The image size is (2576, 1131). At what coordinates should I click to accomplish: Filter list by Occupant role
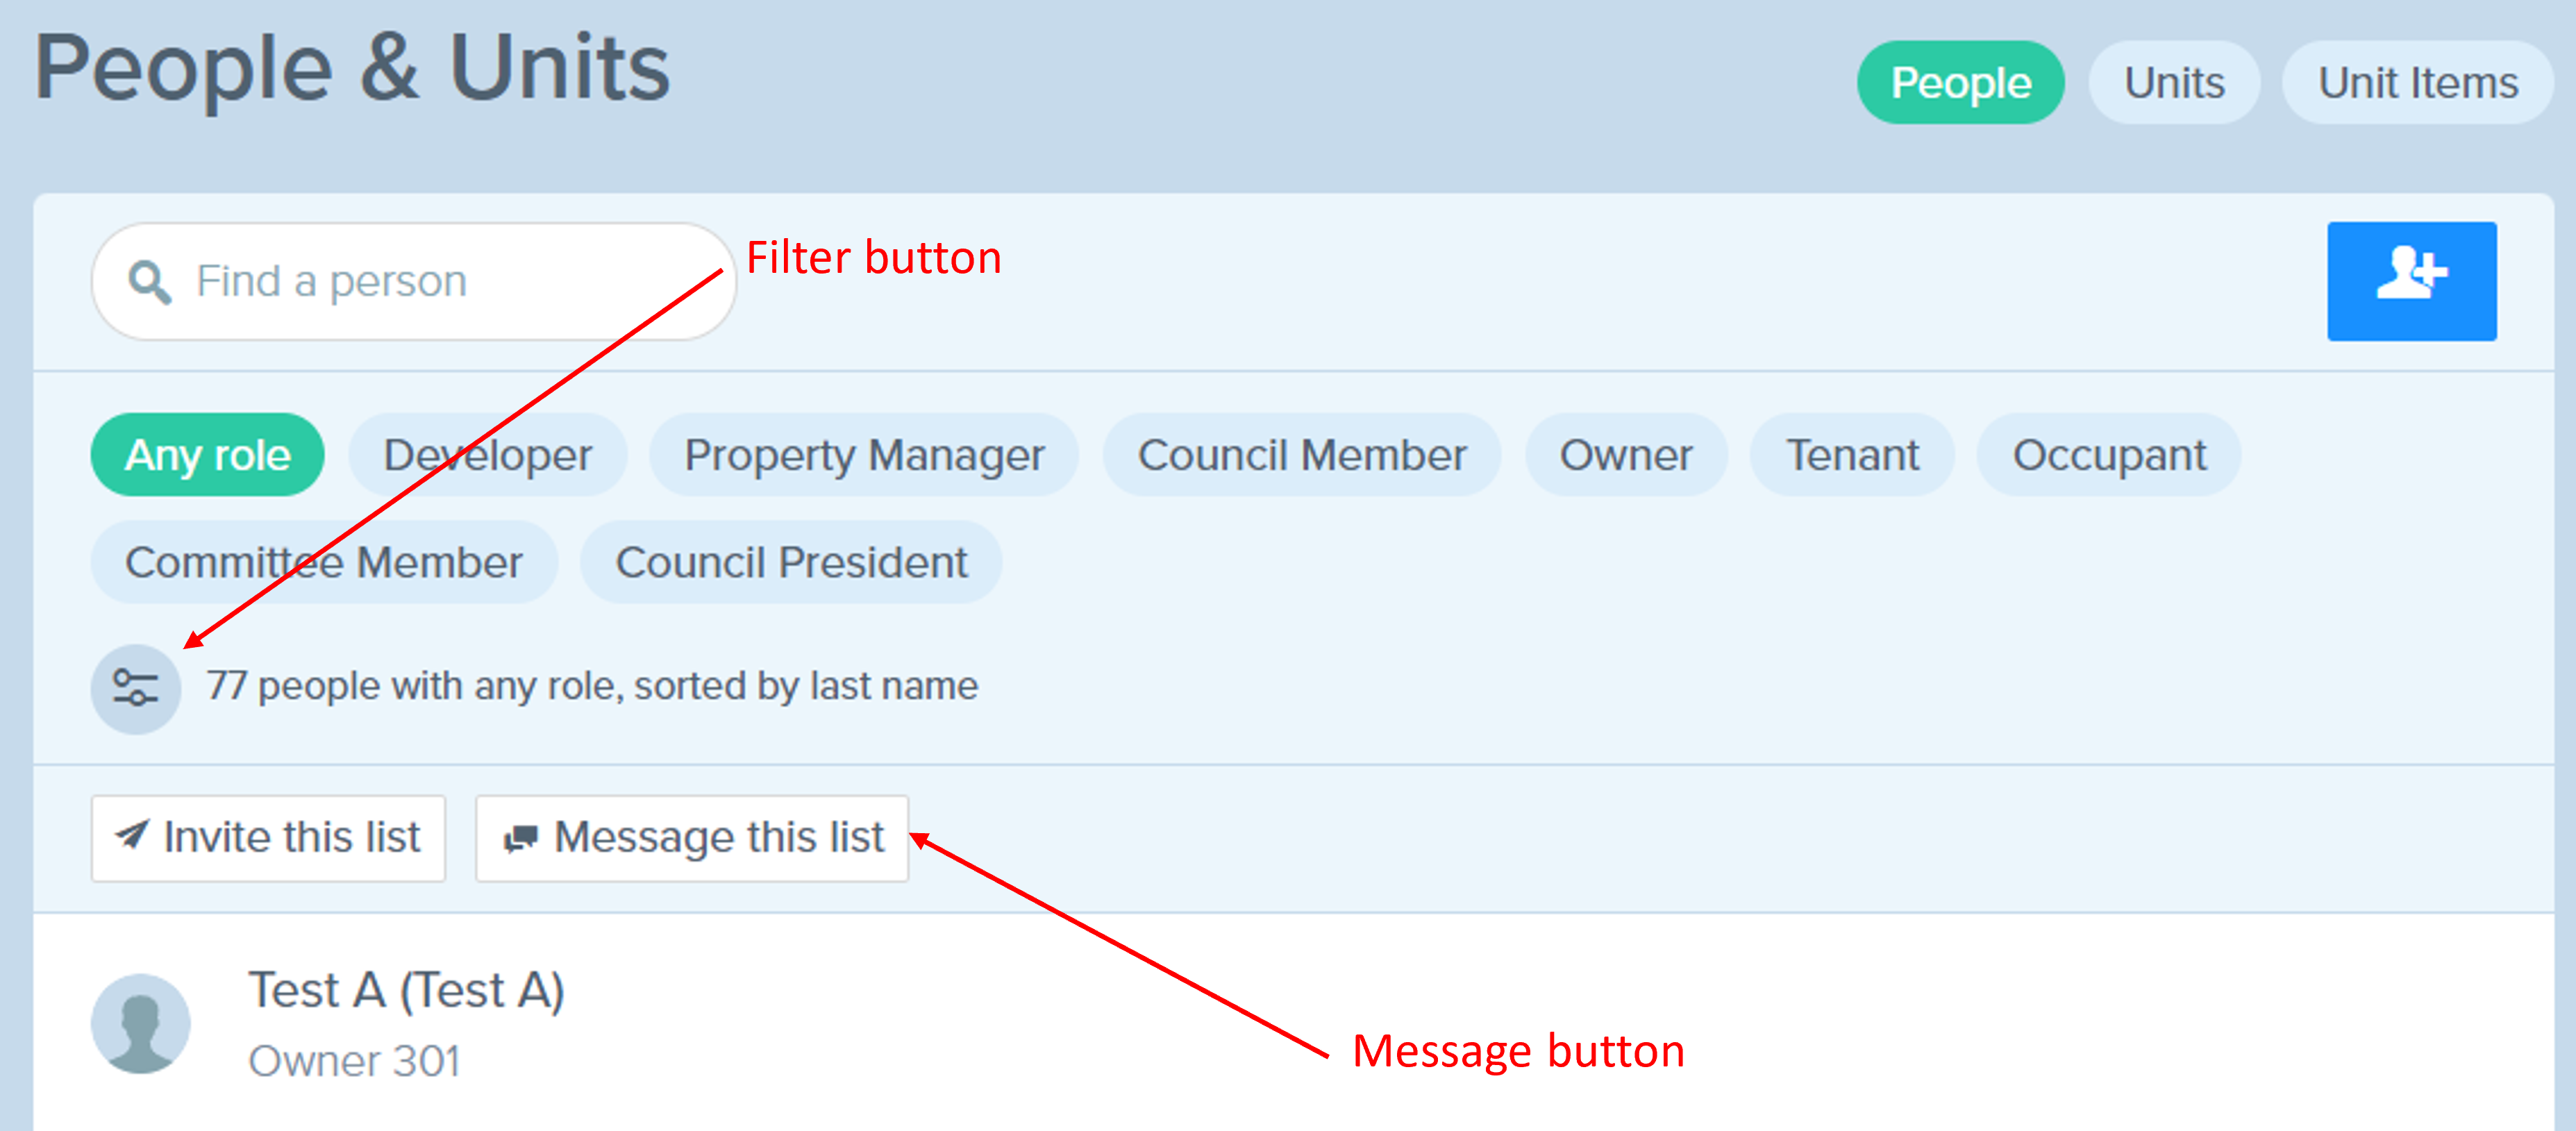2109,455
